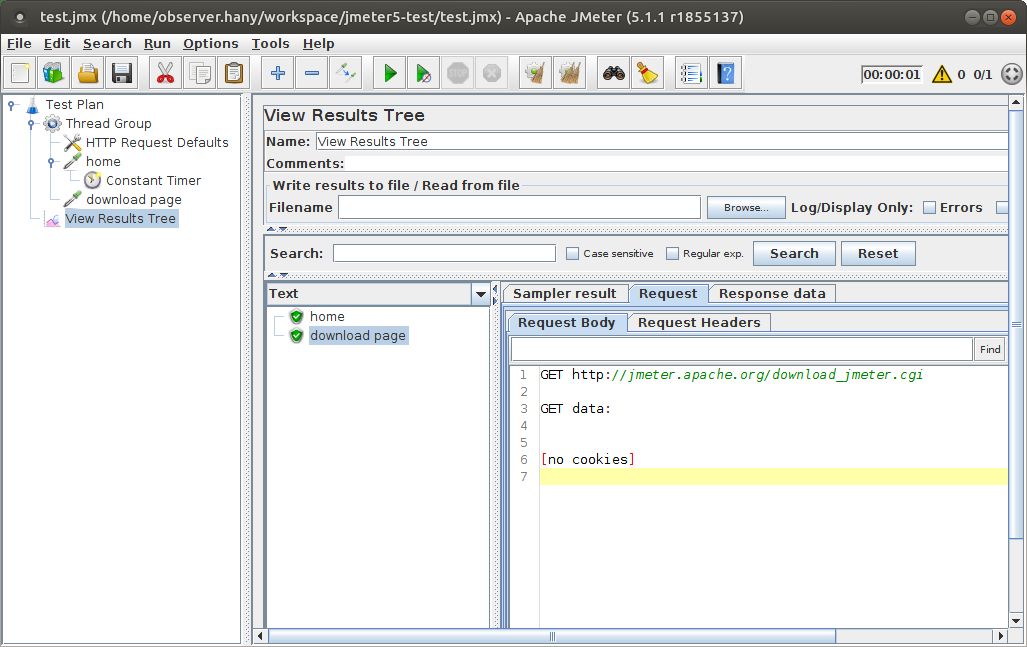Click the Filename input field
Image resolution: width=1027 pixels, height=647 pixels.
pos(519,208)
